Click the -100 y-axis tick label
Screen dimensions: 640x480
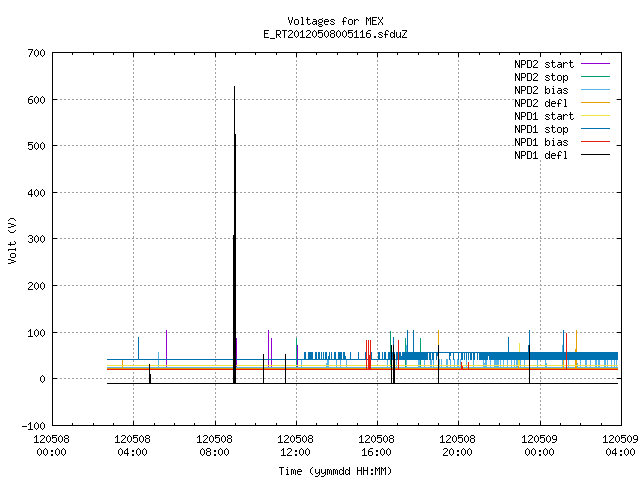tap(33, 426)
